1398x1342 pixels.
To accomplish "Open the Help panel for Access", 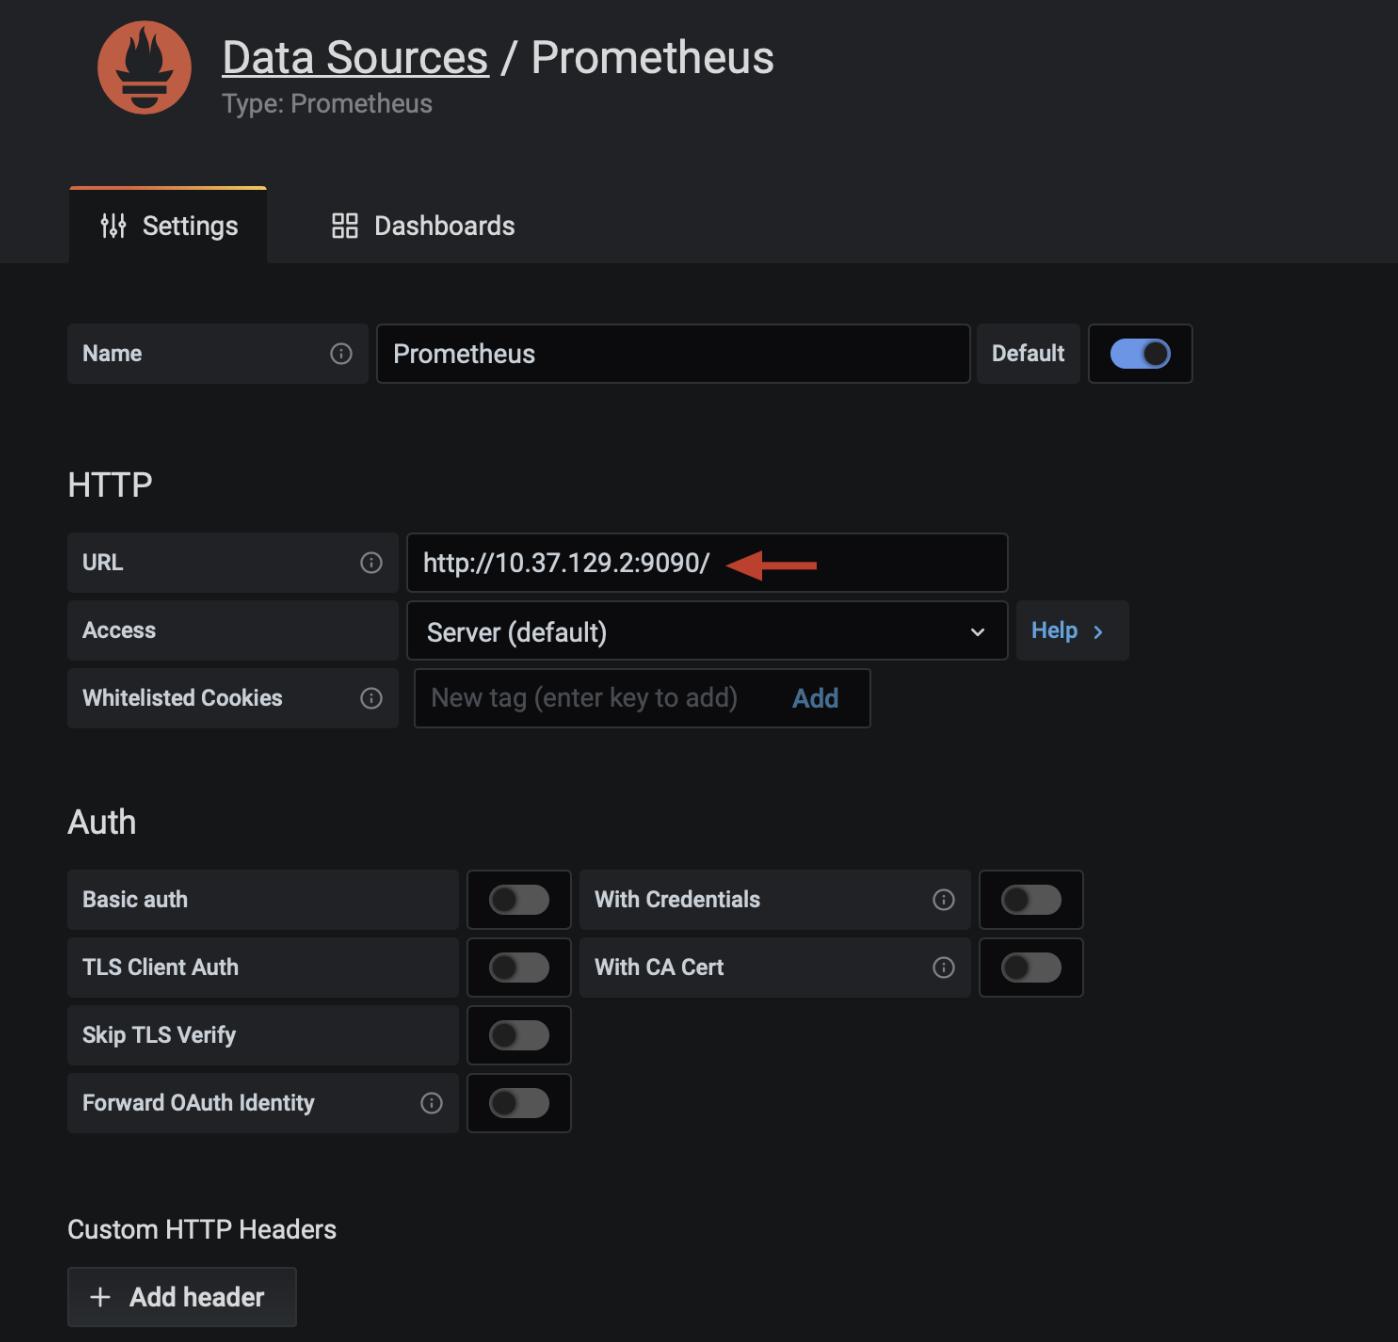I will coord(1072,631).
